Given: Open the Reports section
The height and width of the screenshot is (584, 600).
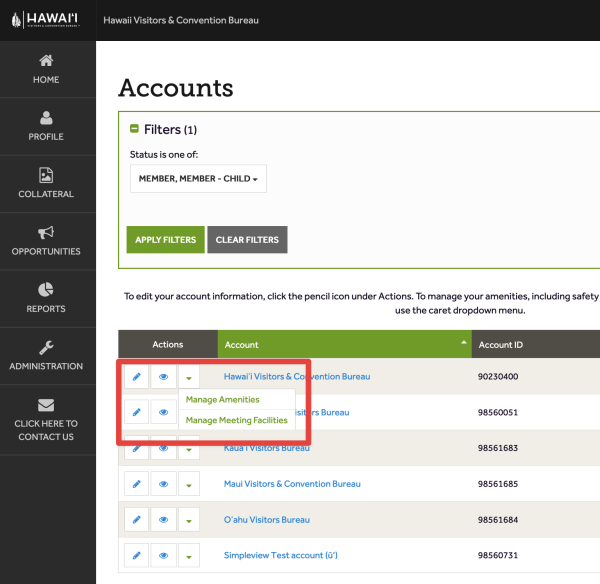Looking at the screenshot, I should [x=46, y=299].
